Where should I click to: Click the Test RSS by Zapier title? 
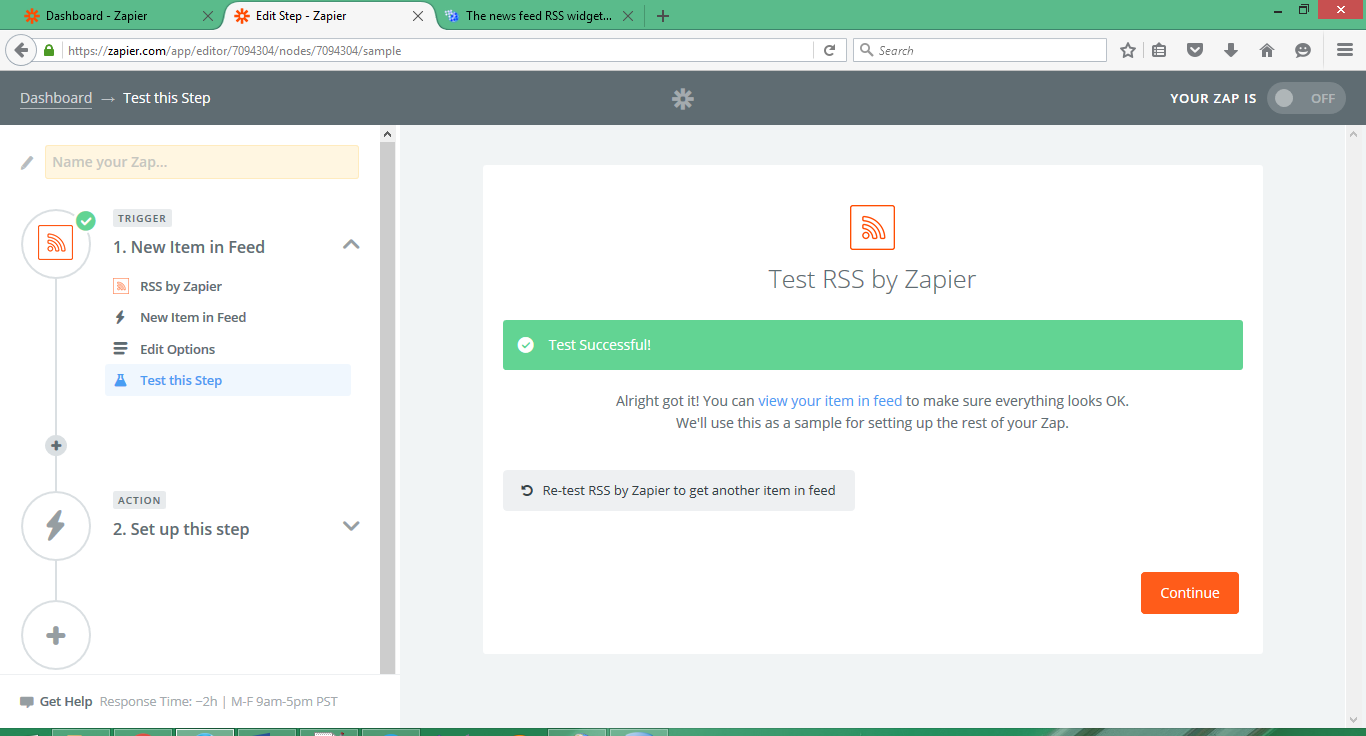pos(872,279)
